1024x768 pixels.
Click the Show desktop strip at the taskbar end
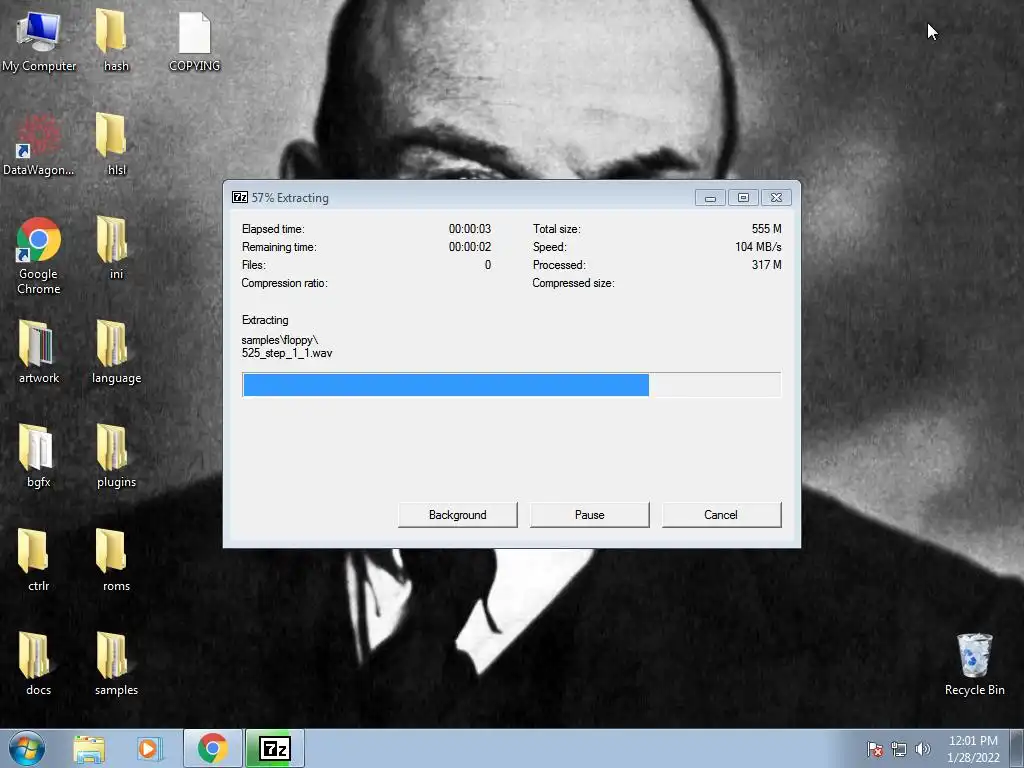click(1017, 748)
